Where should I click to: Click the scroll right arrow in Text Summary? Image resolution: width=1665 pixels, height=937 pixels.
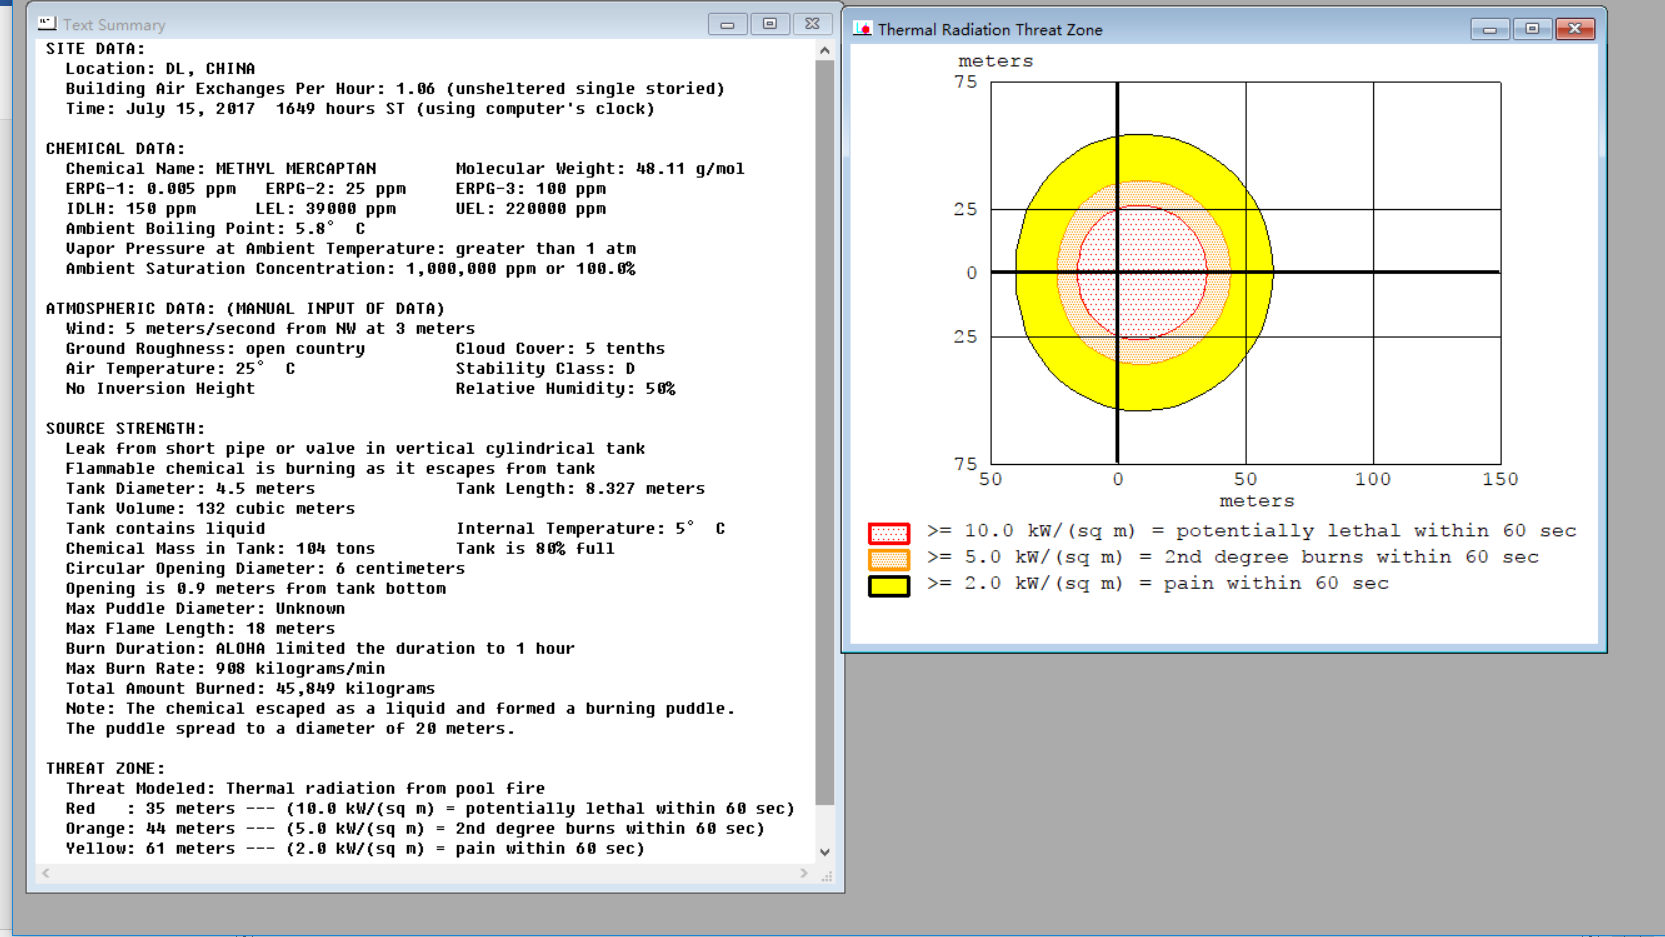coord(804,873)
